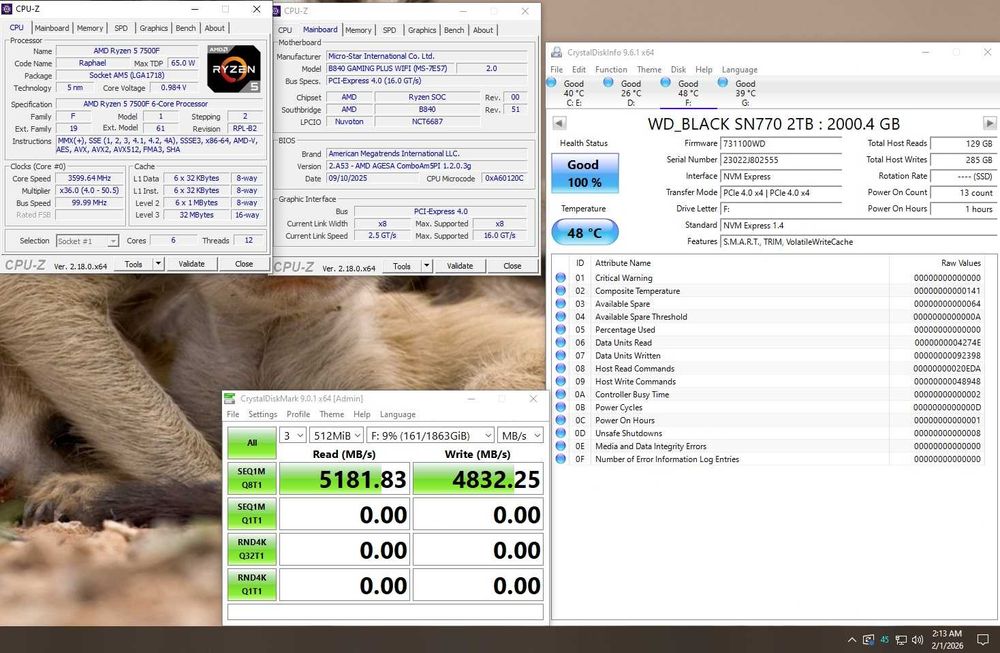The height and width of the screenshot is (653, 1000).
Task: Open Graphics tab in CPU-Z Mainboard window
Action: [x=422, y=30]
